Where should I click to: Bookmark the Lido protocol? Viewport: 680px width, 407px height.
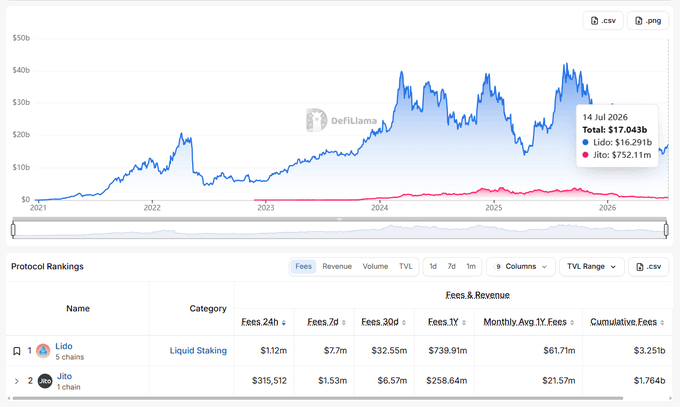16,351
